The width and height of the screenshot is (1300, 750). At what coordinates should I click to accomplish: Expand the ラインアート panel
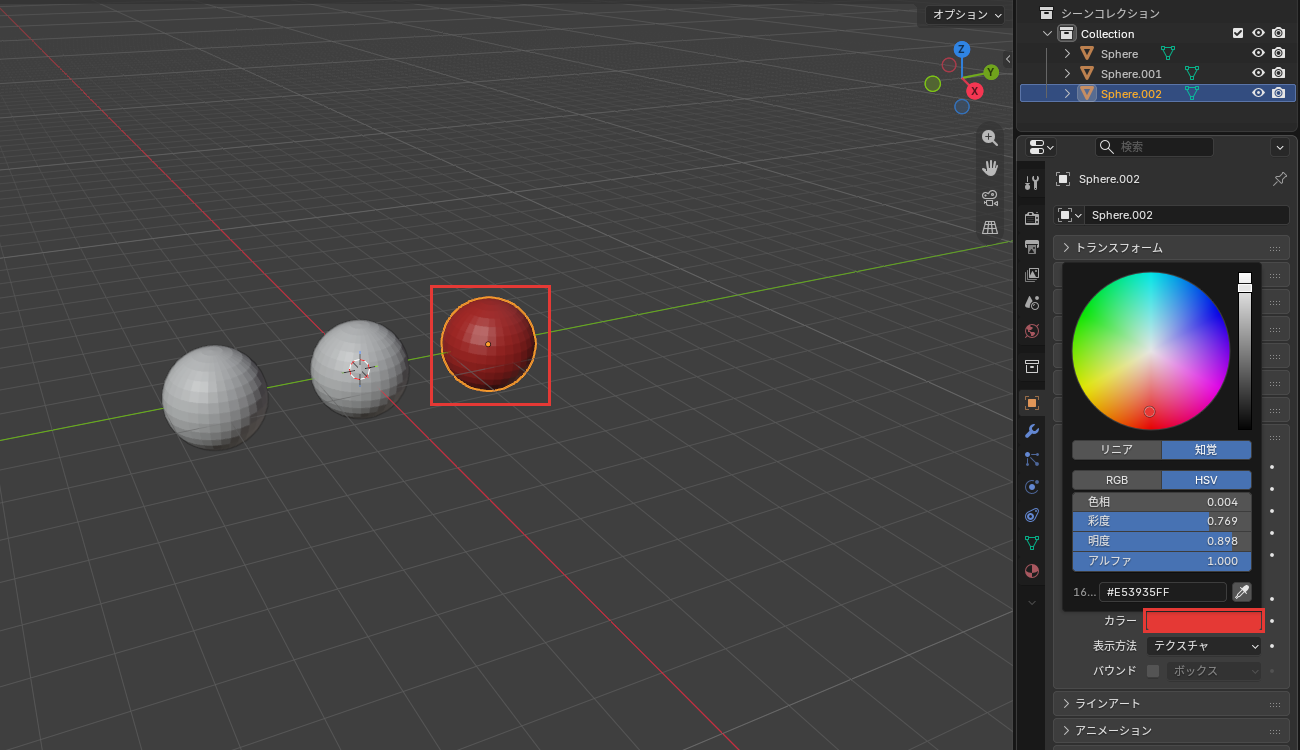[x=1171, y=704]
